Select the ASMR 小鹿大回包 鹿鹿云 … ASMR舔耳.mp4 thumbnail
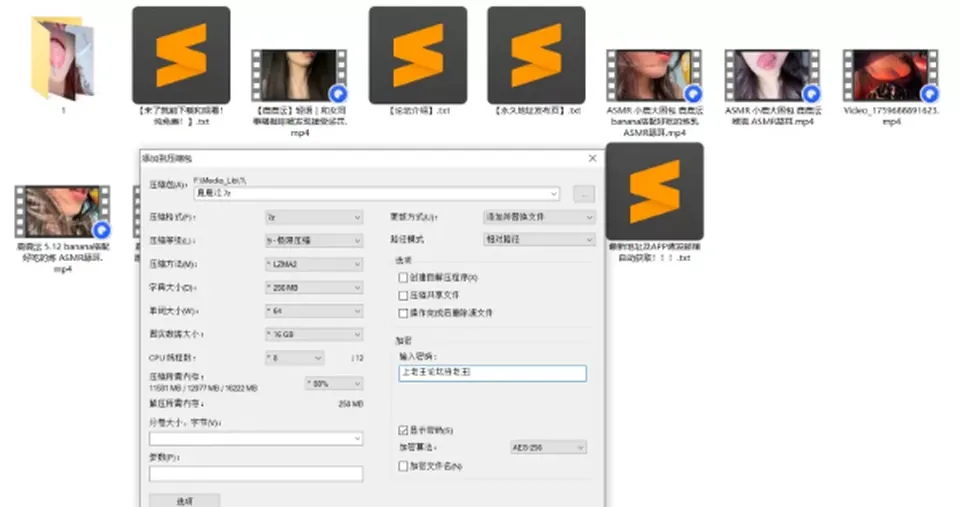Viewport: 960px width, 507px height. click(773, 75)
